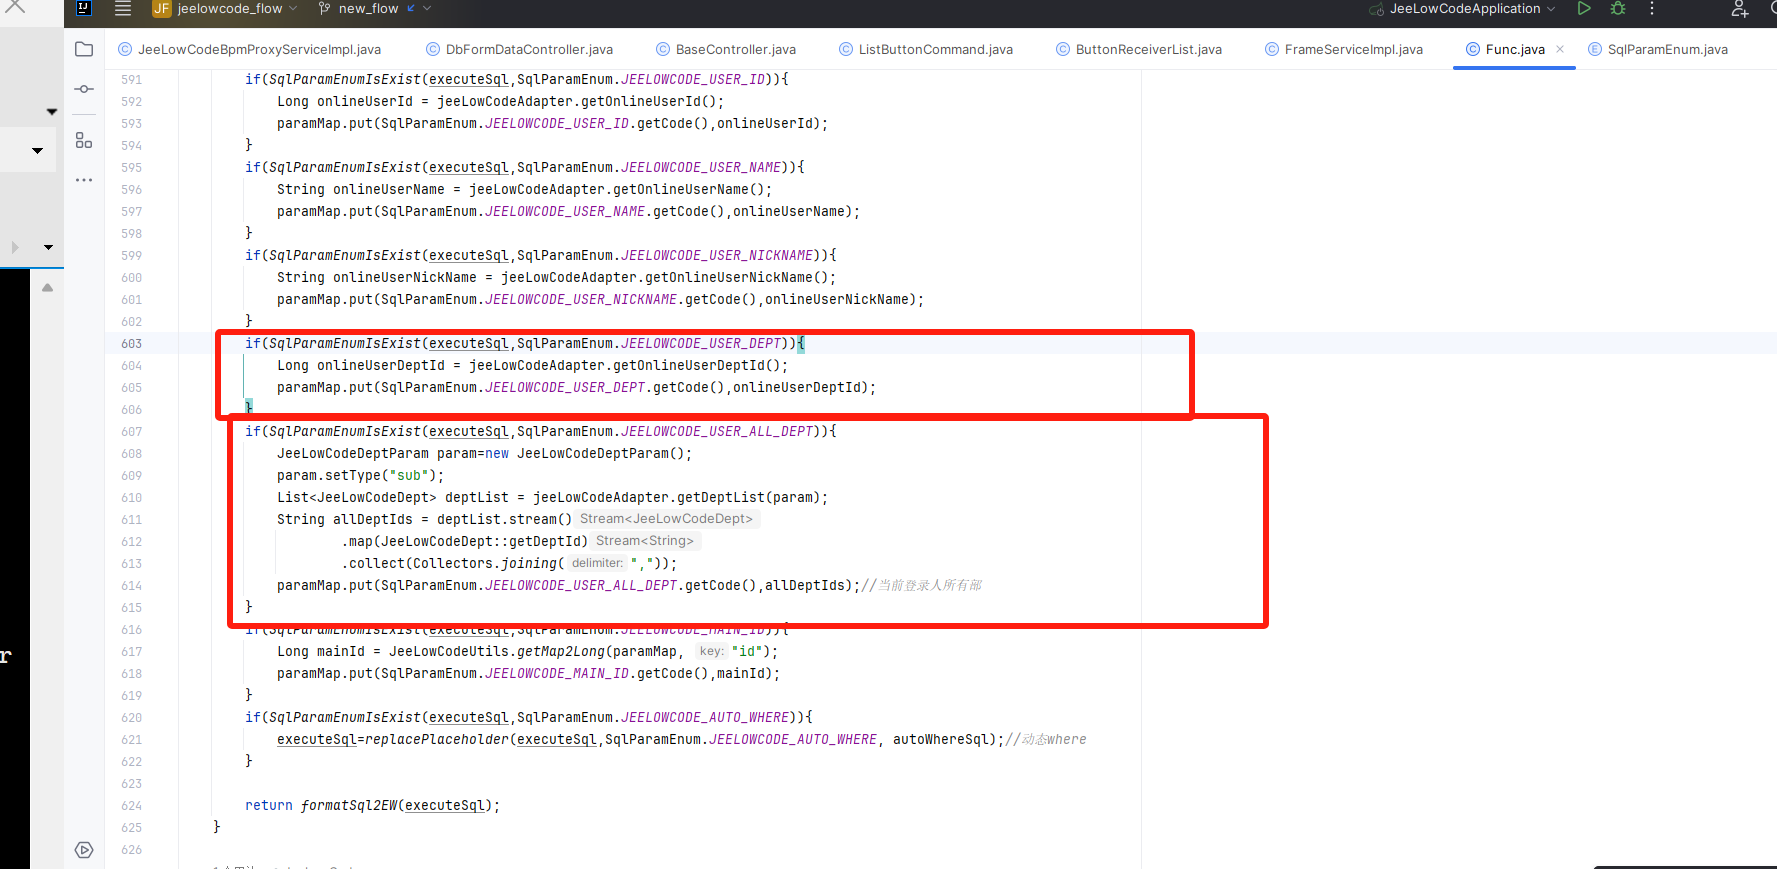This screenshot has height=869, width=1777.
Task: Click autoWhereSql argument on line 621
Action: (x=941, y=739)
